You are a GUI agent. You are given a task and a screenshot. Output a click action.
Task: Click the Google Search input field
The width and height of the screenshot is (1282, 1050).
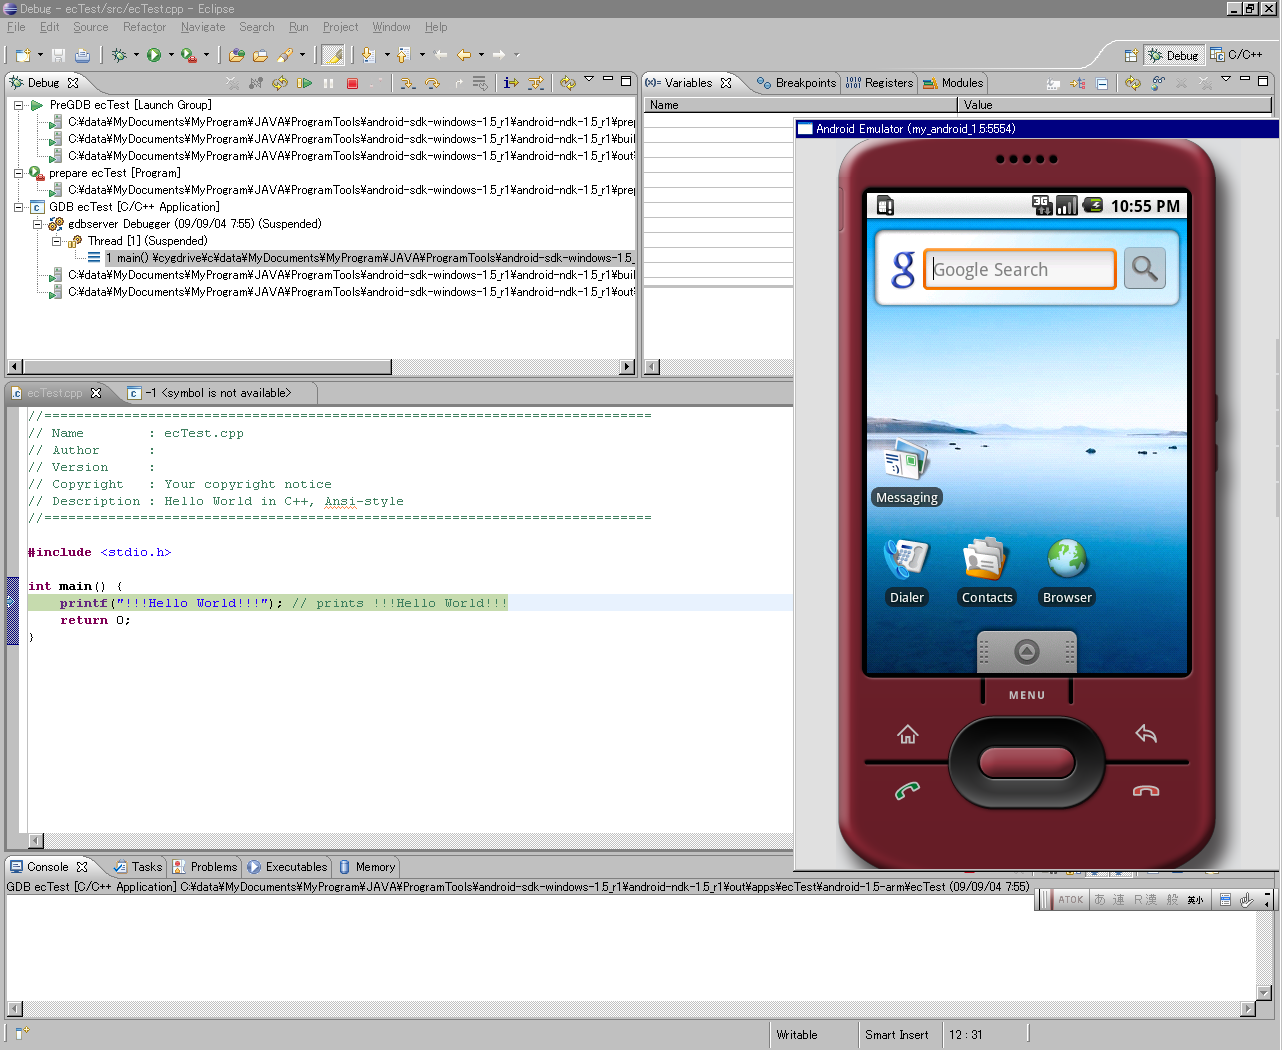pyautogui.click(x=1019, y=269)
